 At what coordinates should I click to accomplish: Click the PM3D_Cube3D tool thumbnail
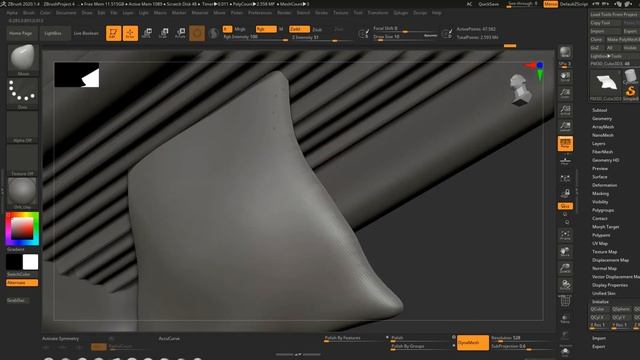pos(606,84)
